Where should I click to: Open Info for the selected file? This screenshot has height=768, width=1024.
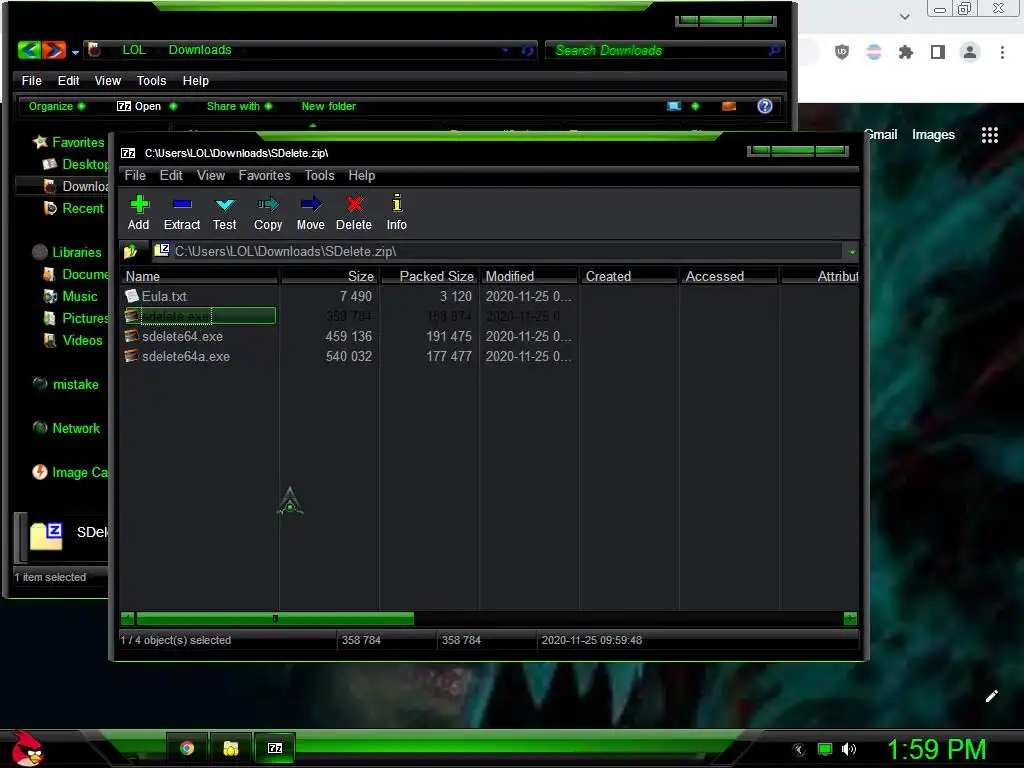(x=396, y=213)
